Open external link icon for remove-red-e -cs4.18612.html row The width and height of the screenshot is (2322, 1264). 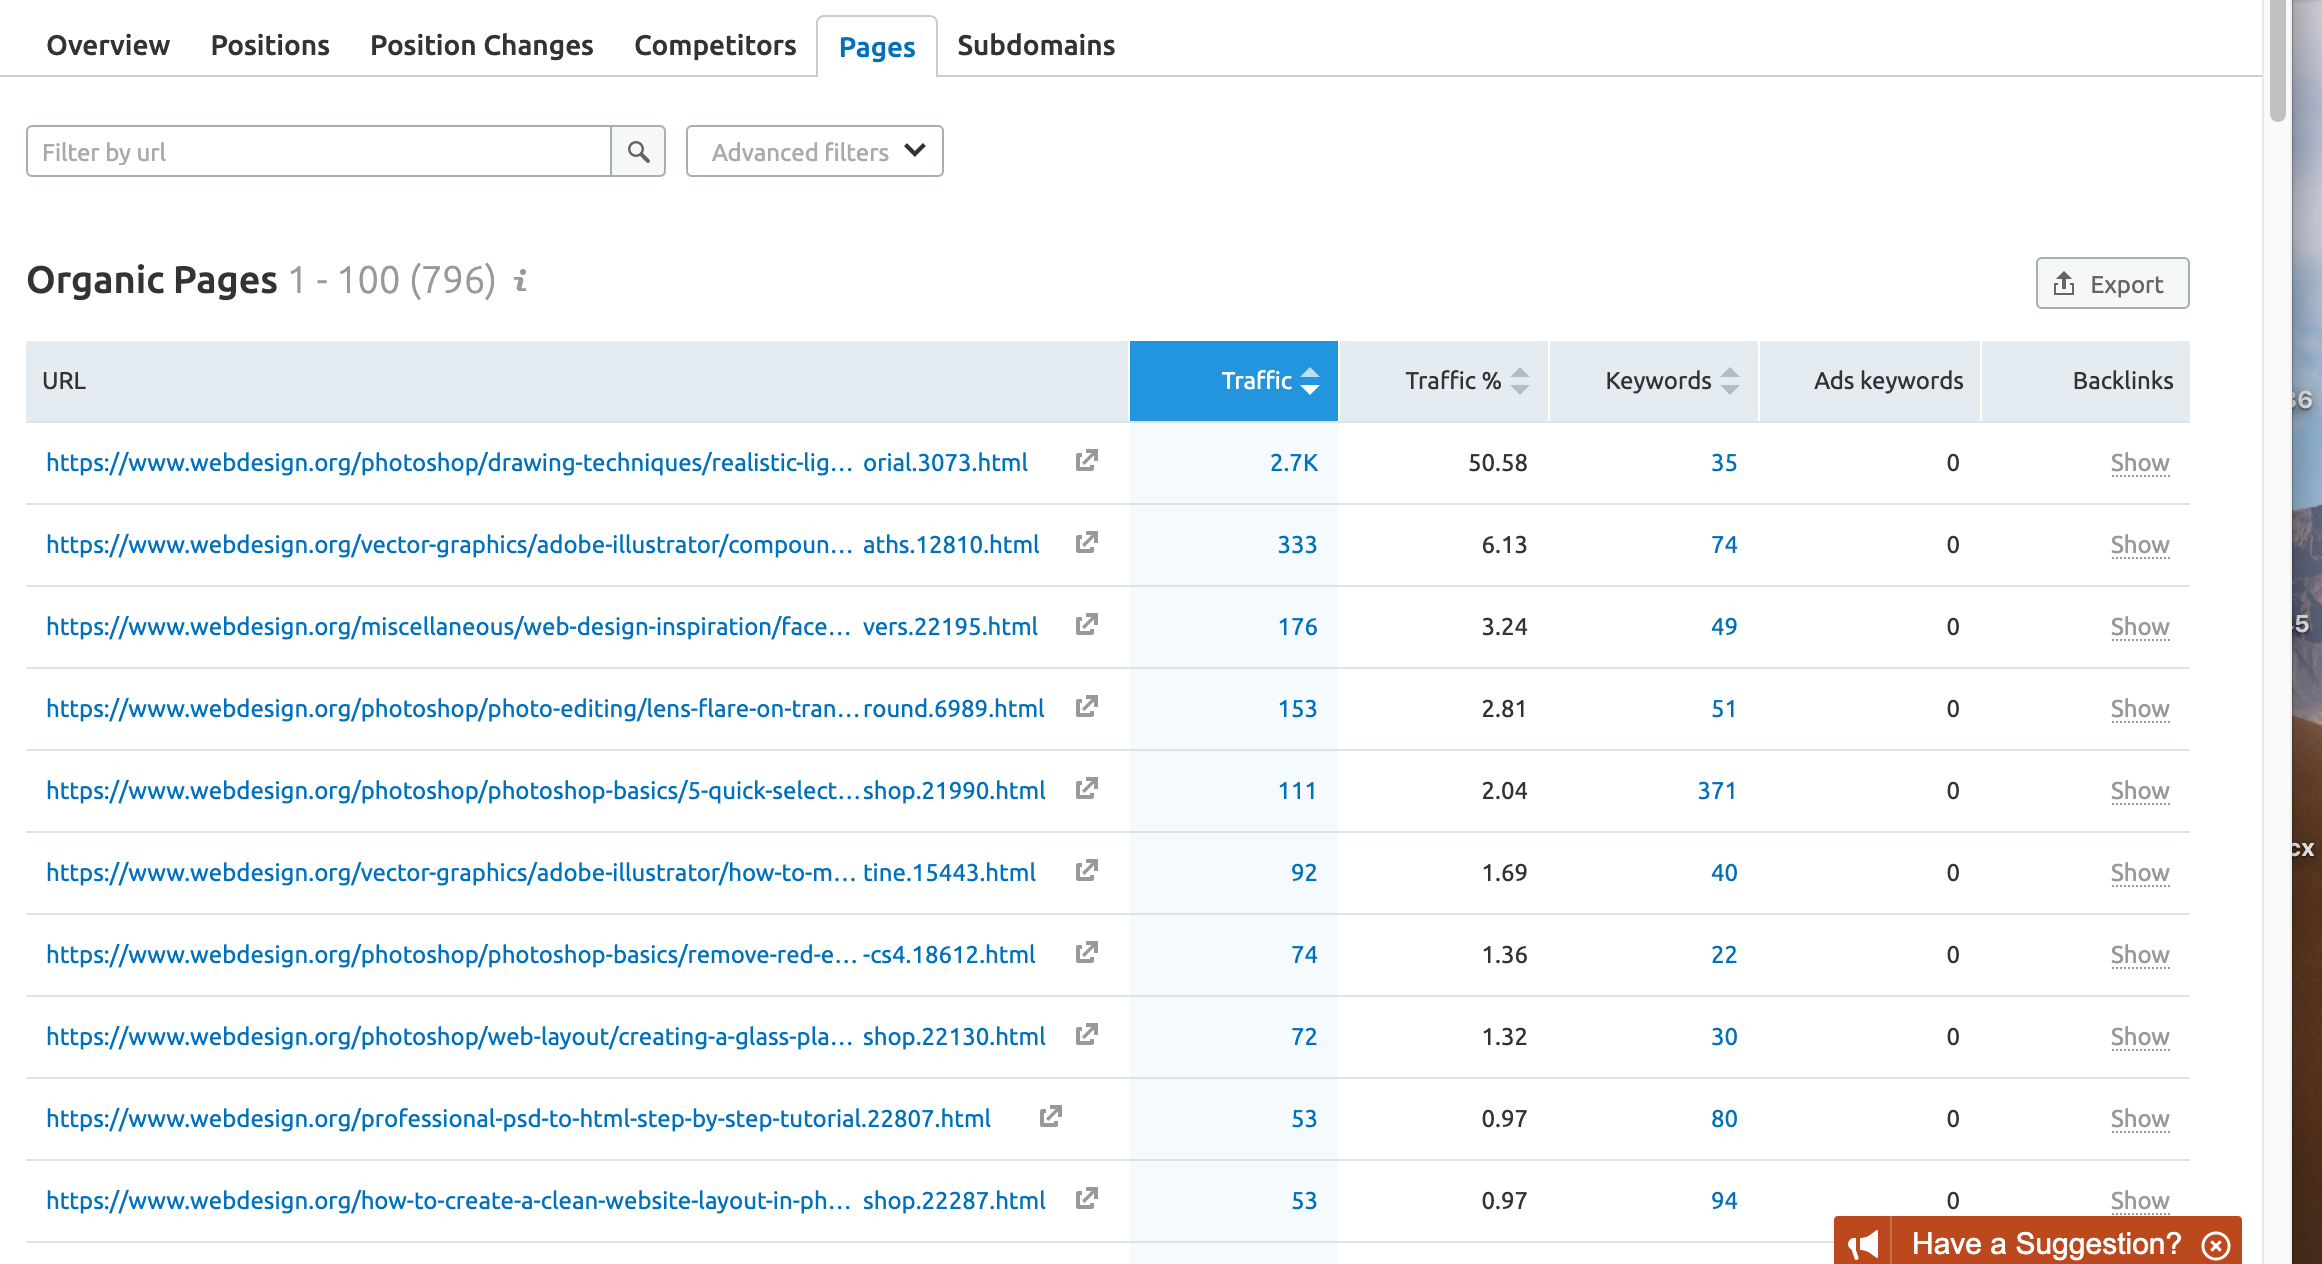point(1086,953)
